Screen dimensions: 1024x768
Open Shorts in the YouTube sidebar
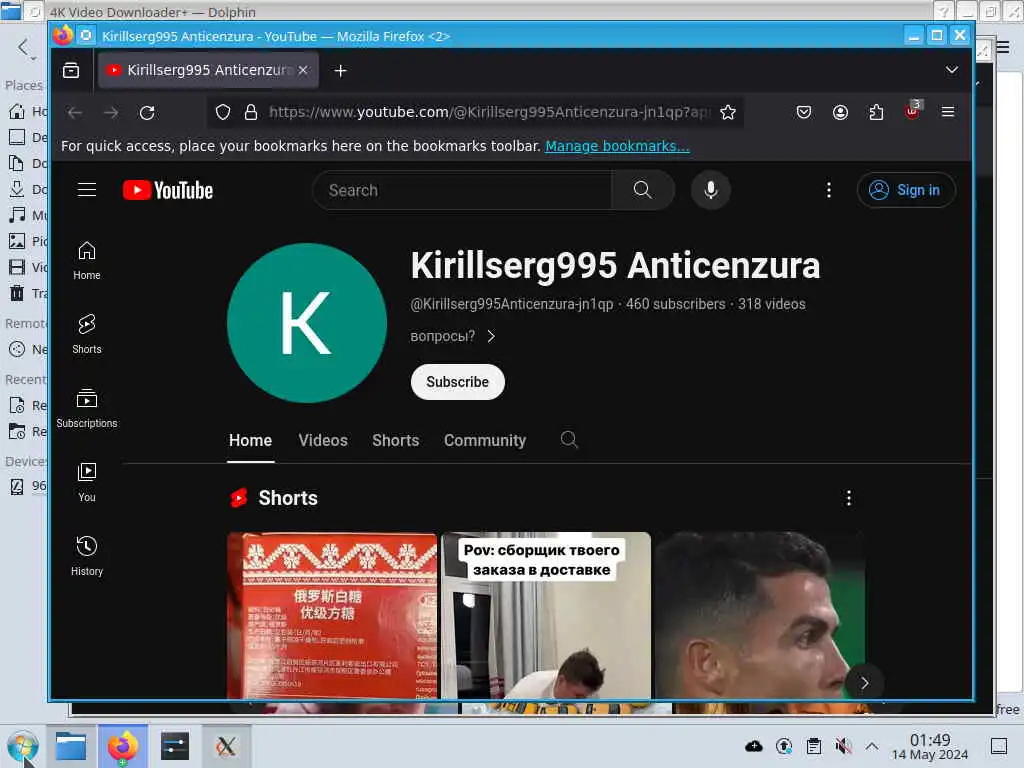pos(87,335)
